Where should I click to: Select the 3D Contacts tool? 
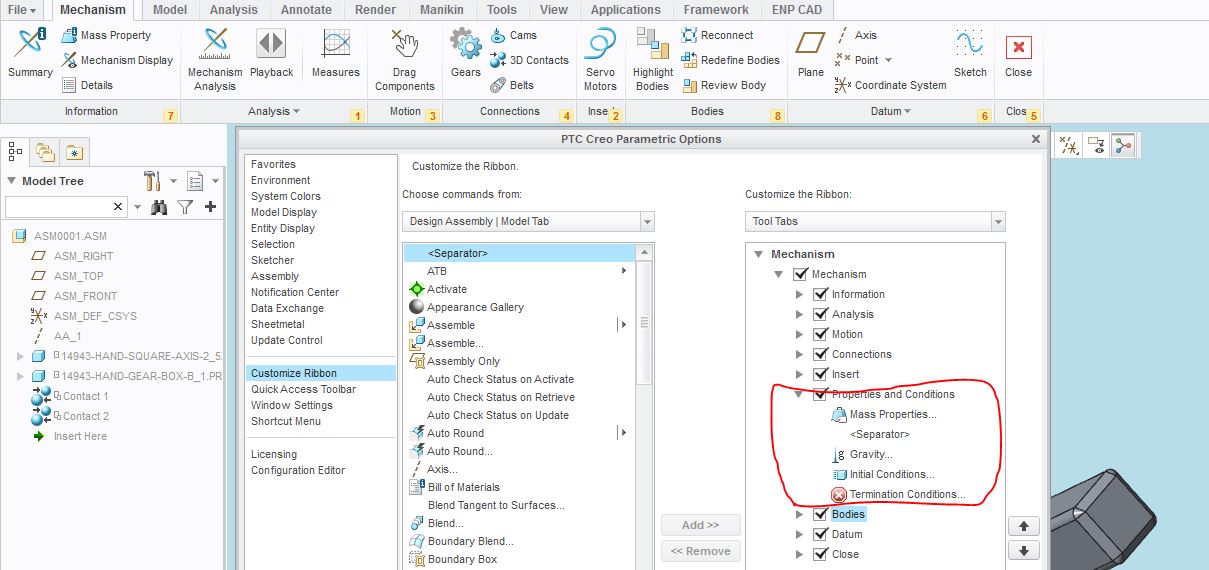[x=529, y=60]
